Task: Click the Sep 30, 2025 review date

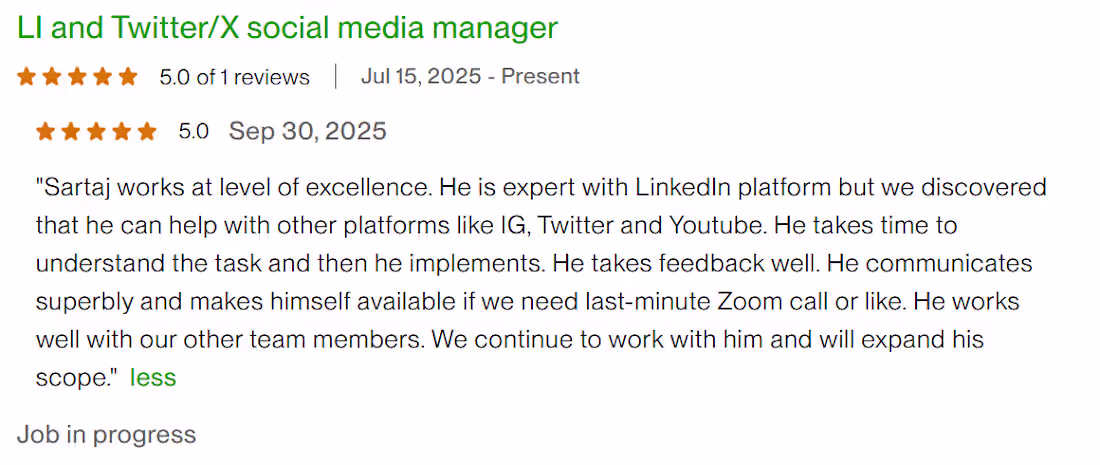Action: pyautogui.click(x=307, y=131)
